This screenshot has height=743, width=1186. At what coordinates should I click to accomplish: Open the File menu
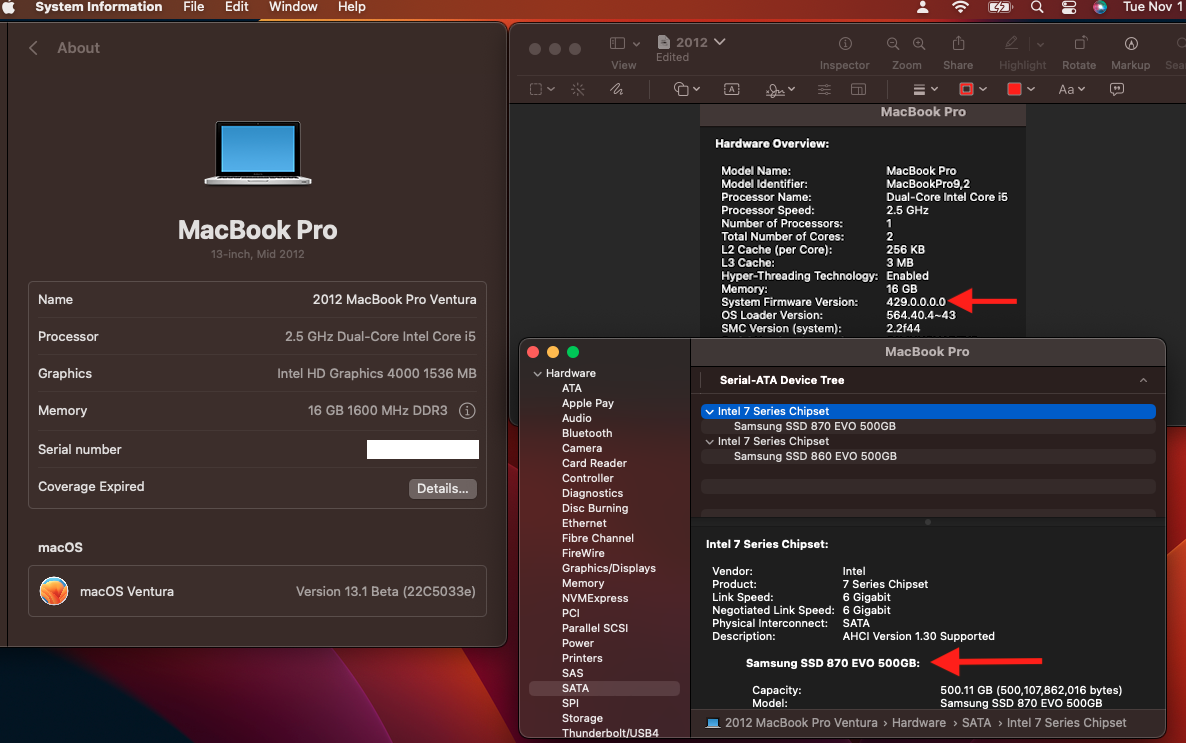tap(194, 7)
